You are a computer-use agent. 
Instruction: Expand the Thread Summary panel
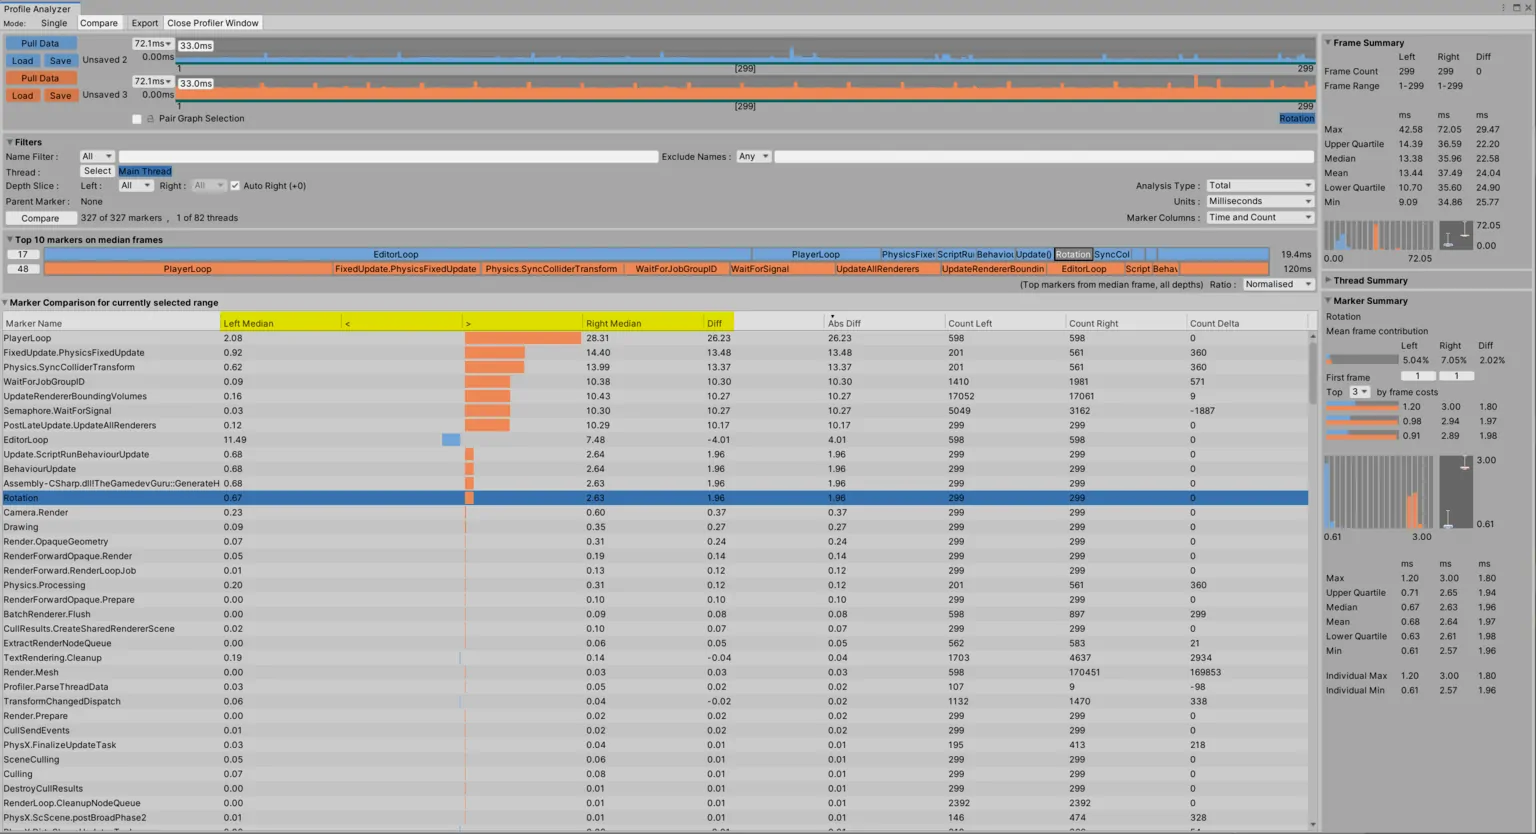click(x=1327, y=280)
